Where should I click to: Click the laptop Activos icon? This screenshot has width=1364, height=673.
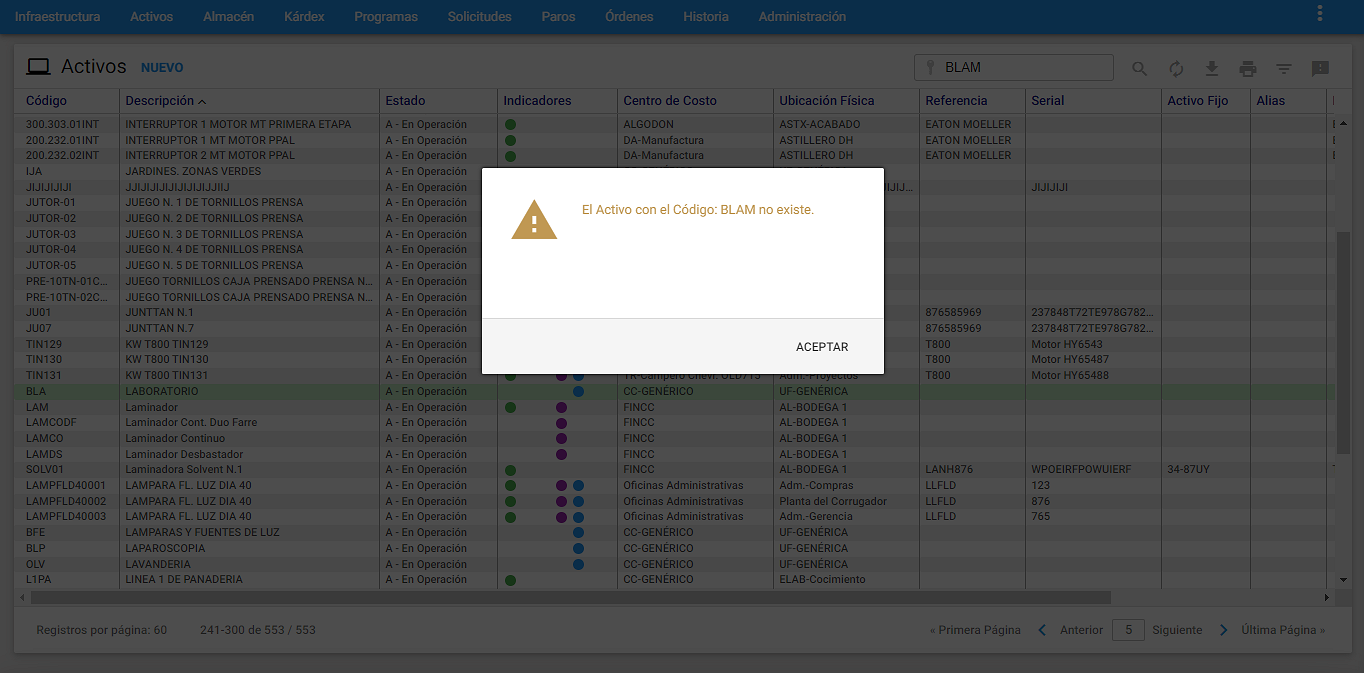click(x=38, y=67)
